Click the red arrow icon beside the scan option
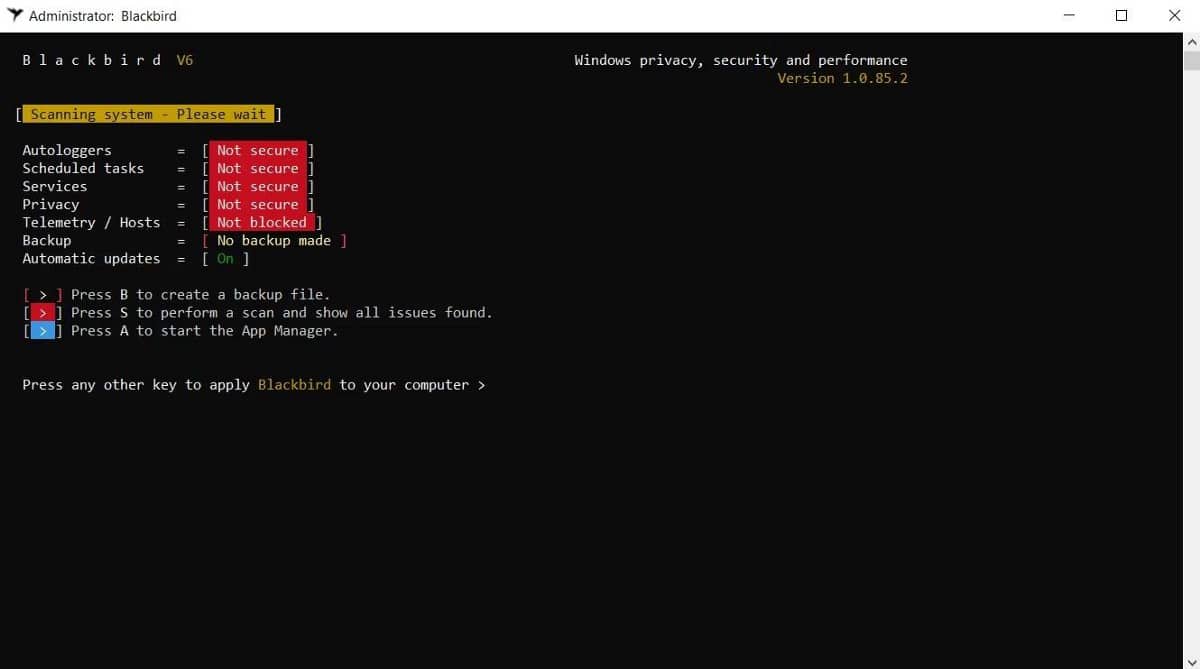The image size is (1200, 669). (42, 312)
